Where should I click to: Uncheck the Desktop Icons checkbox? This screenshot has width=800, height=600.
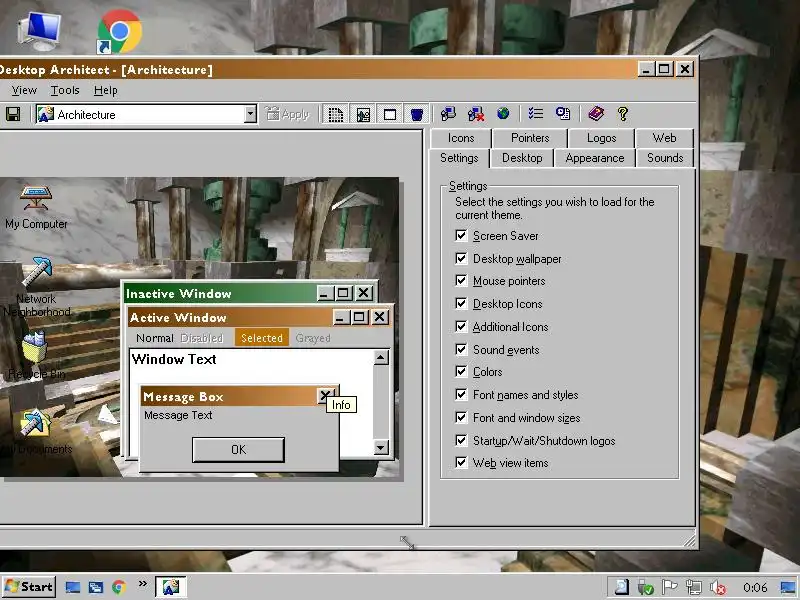[461, 304]
